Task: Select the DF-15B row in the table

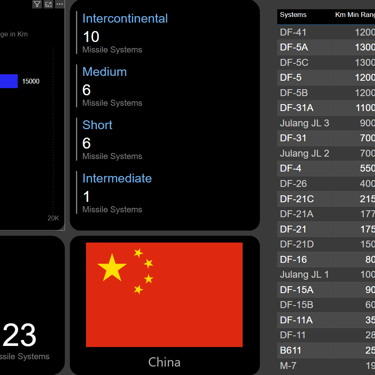Action: tap(326, 305)
